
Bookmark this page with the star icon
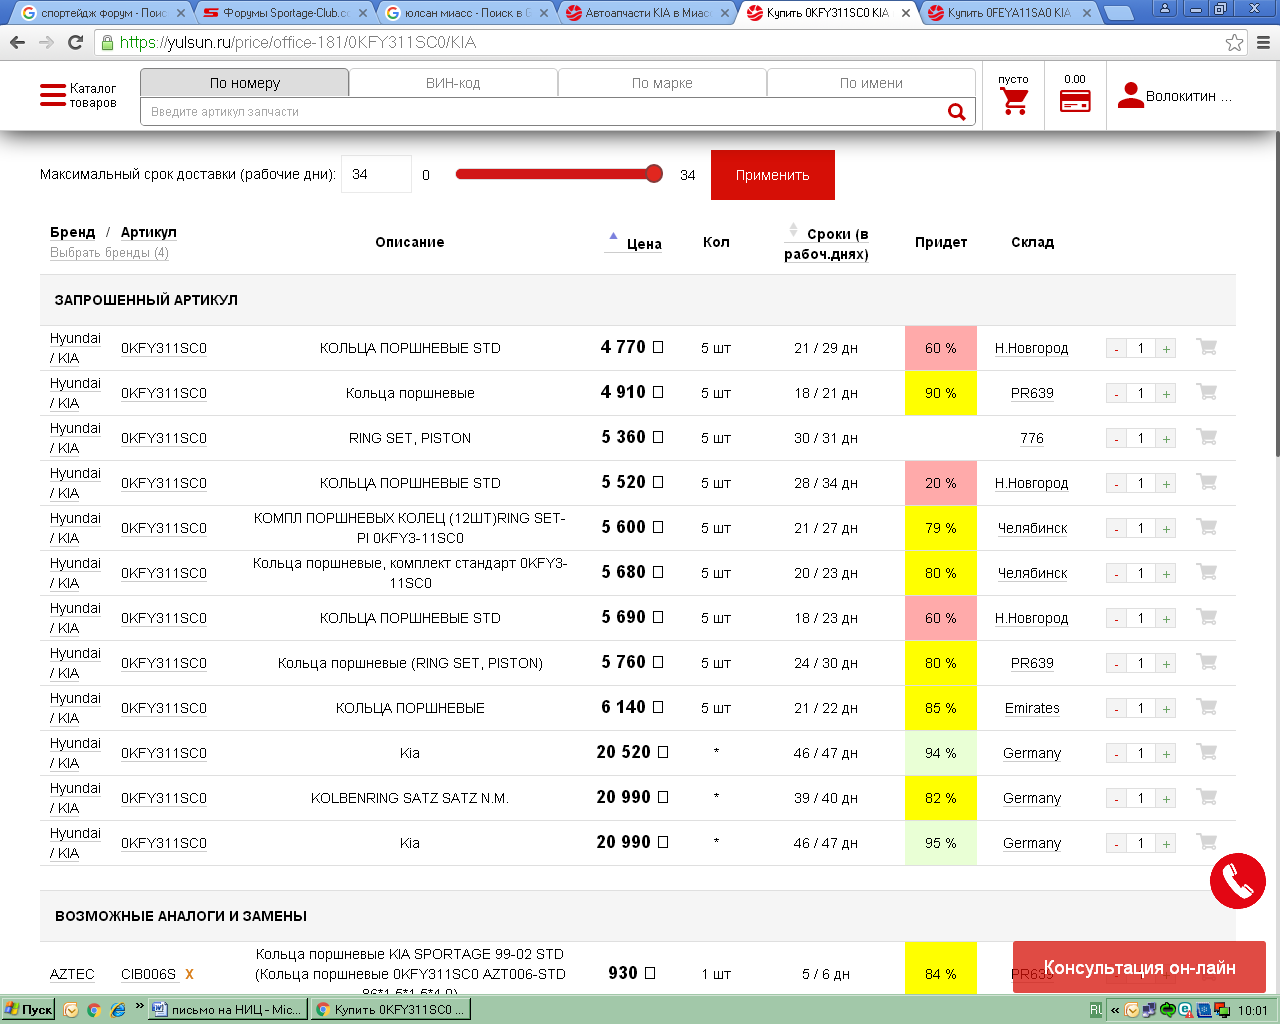tap(1235, 43)
